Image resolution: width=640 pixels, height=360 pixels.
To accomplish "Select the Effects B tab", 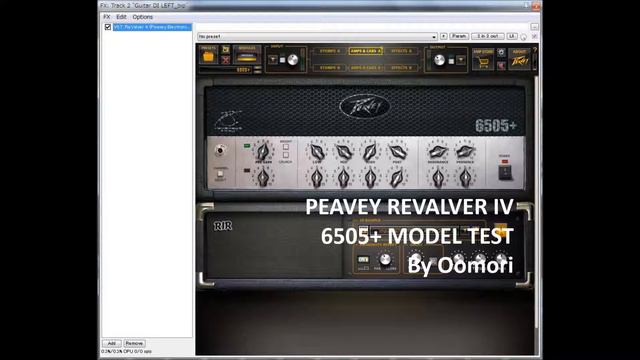I will [401, 67].
